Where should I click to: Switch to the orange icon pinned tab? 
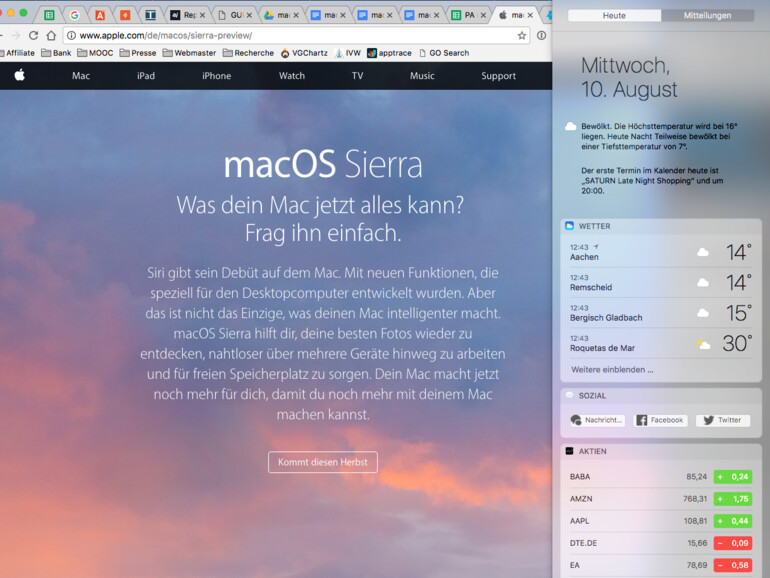[125, 15]
